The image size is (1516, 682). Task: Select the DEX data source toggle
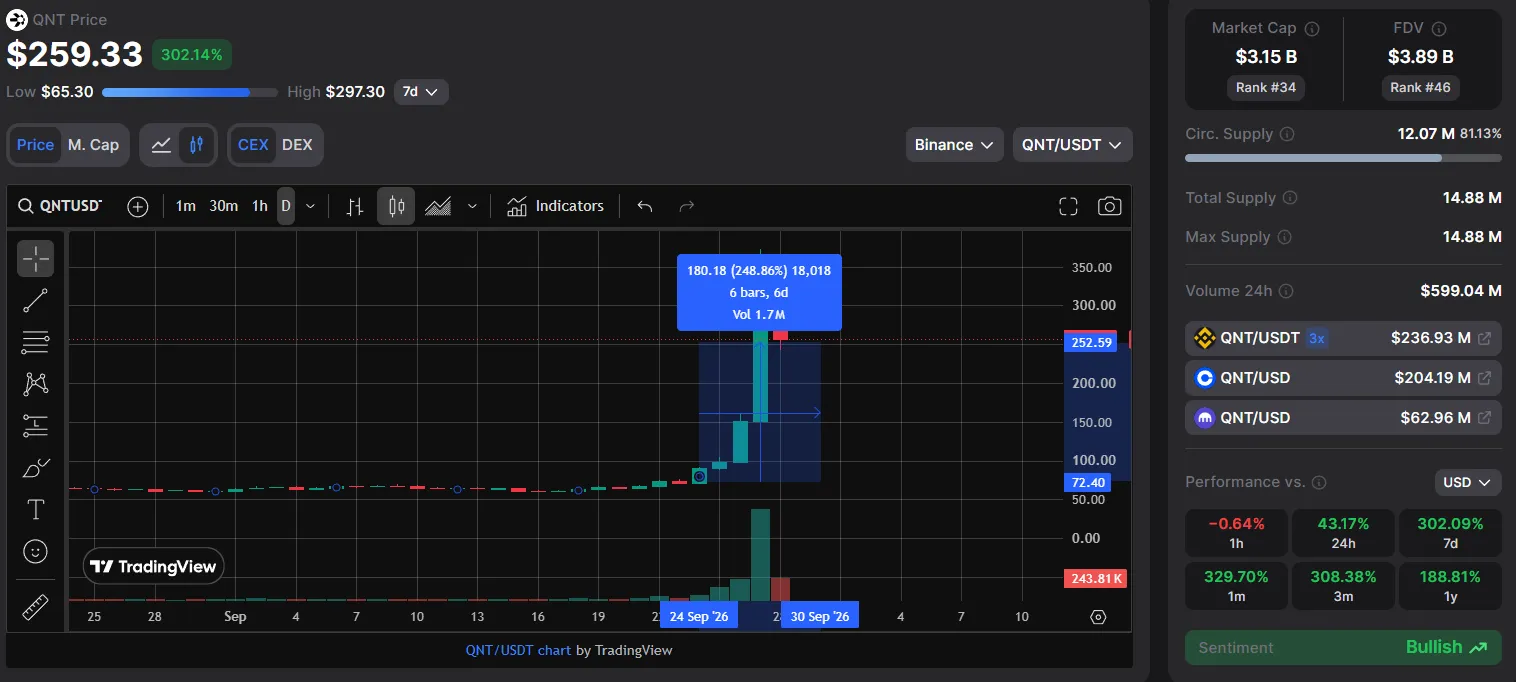(x=297, y=145)
